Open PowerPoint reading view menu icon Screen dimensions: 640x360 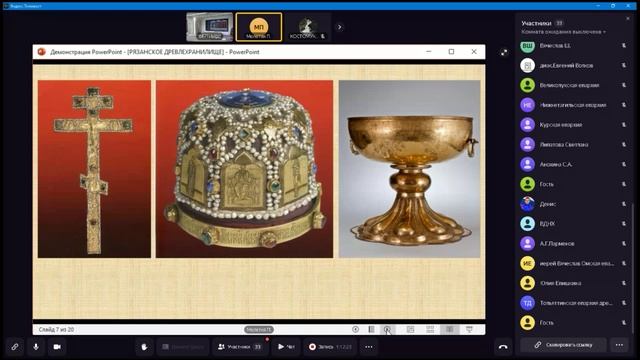point(371,329)
